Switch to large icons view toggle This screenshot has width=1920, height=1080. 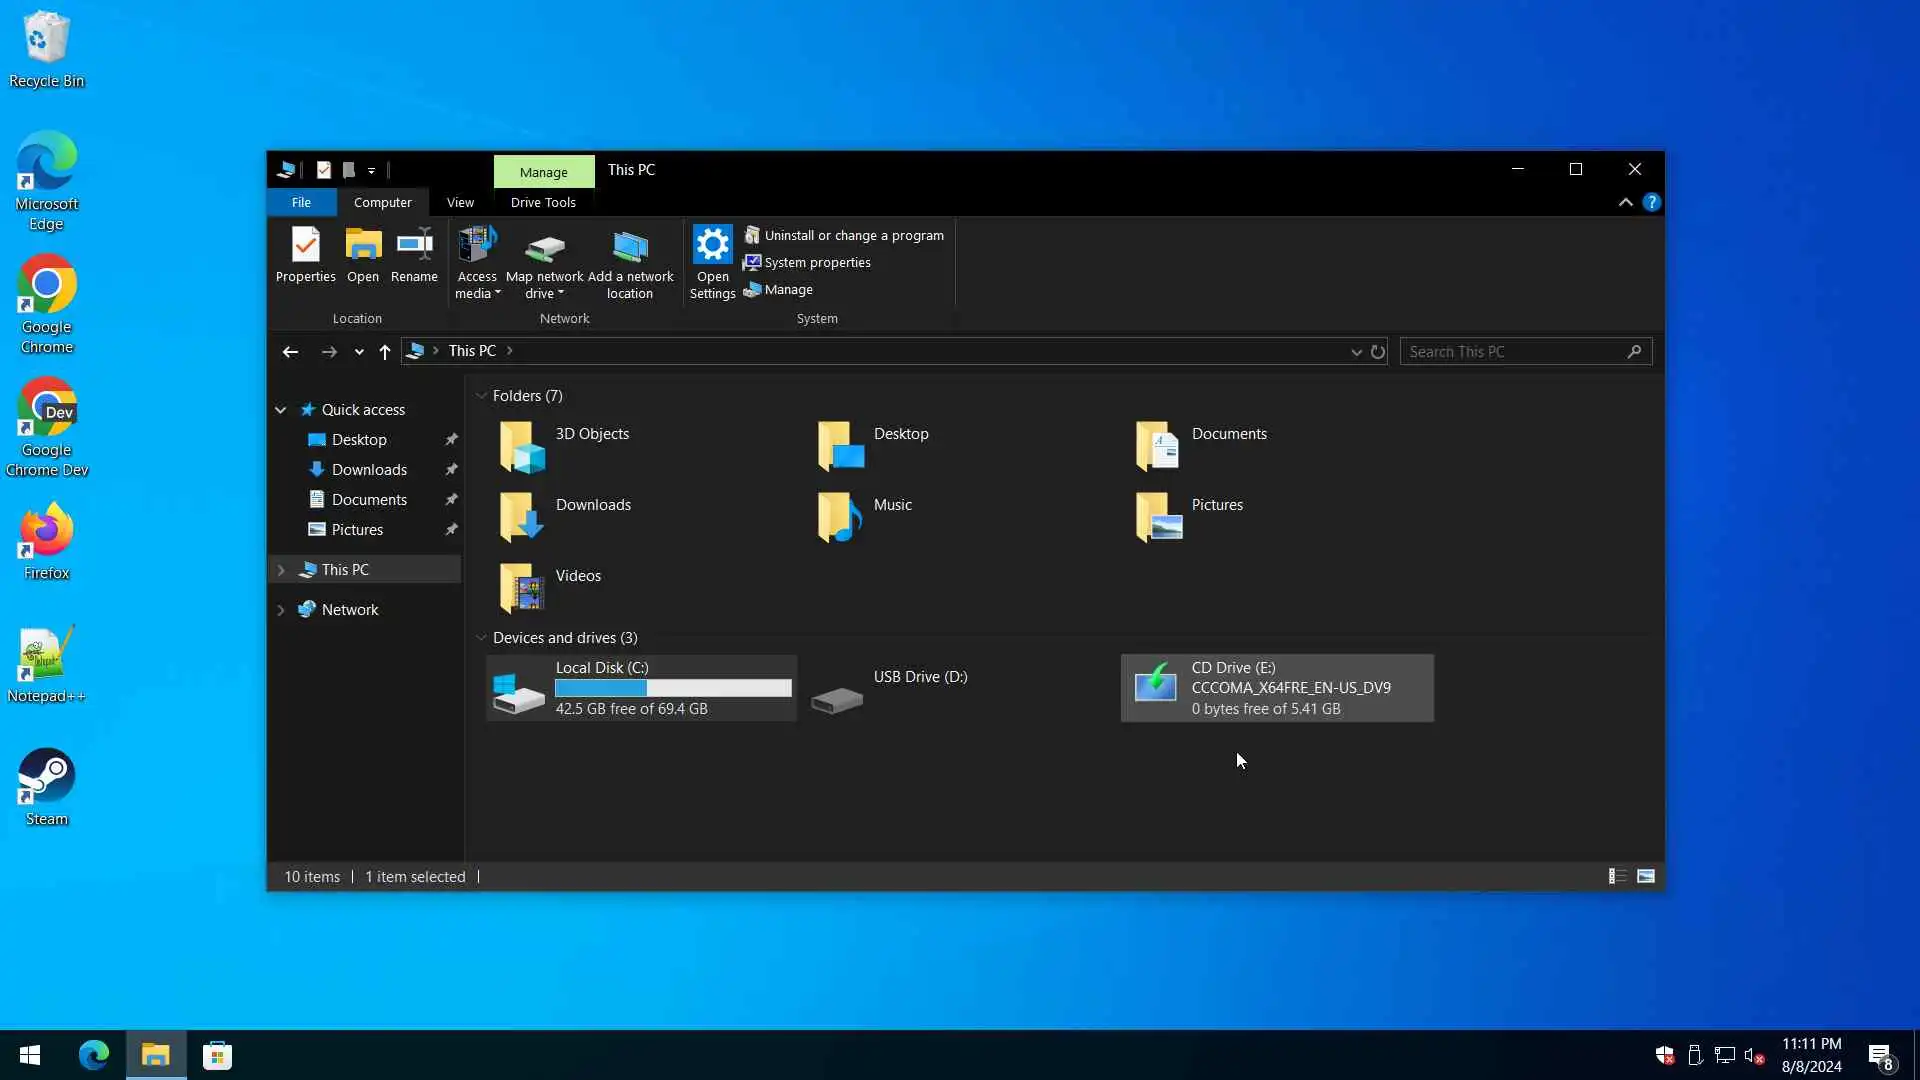(x=1645, y=877)
